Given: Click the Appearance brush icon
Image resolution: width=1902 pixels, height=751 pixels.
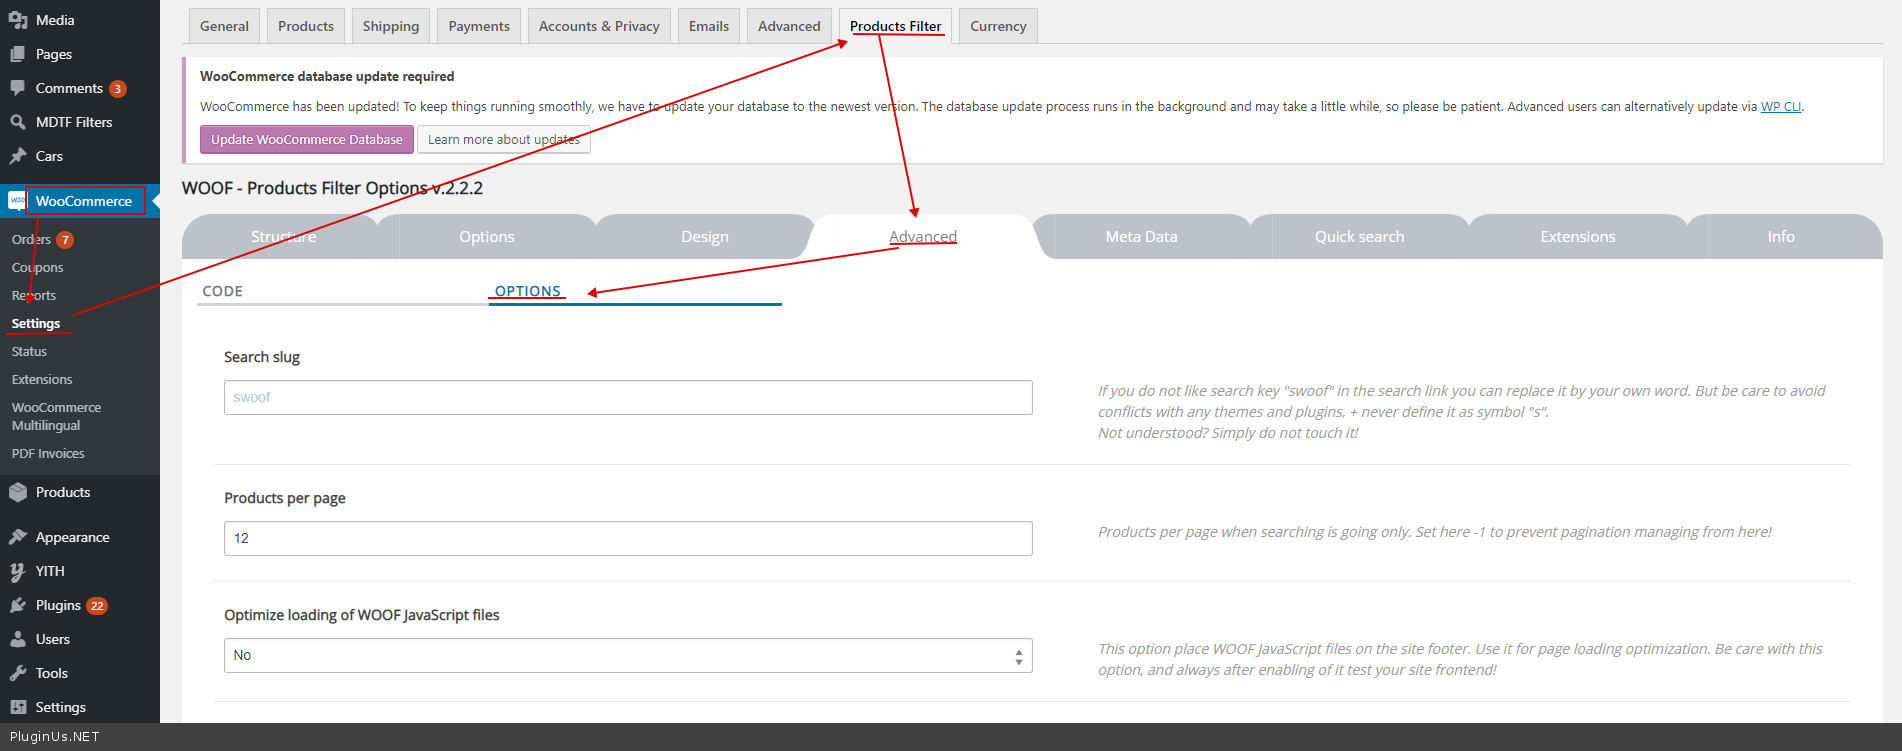Looking at the screenshot, I should (x=18, y=537).
